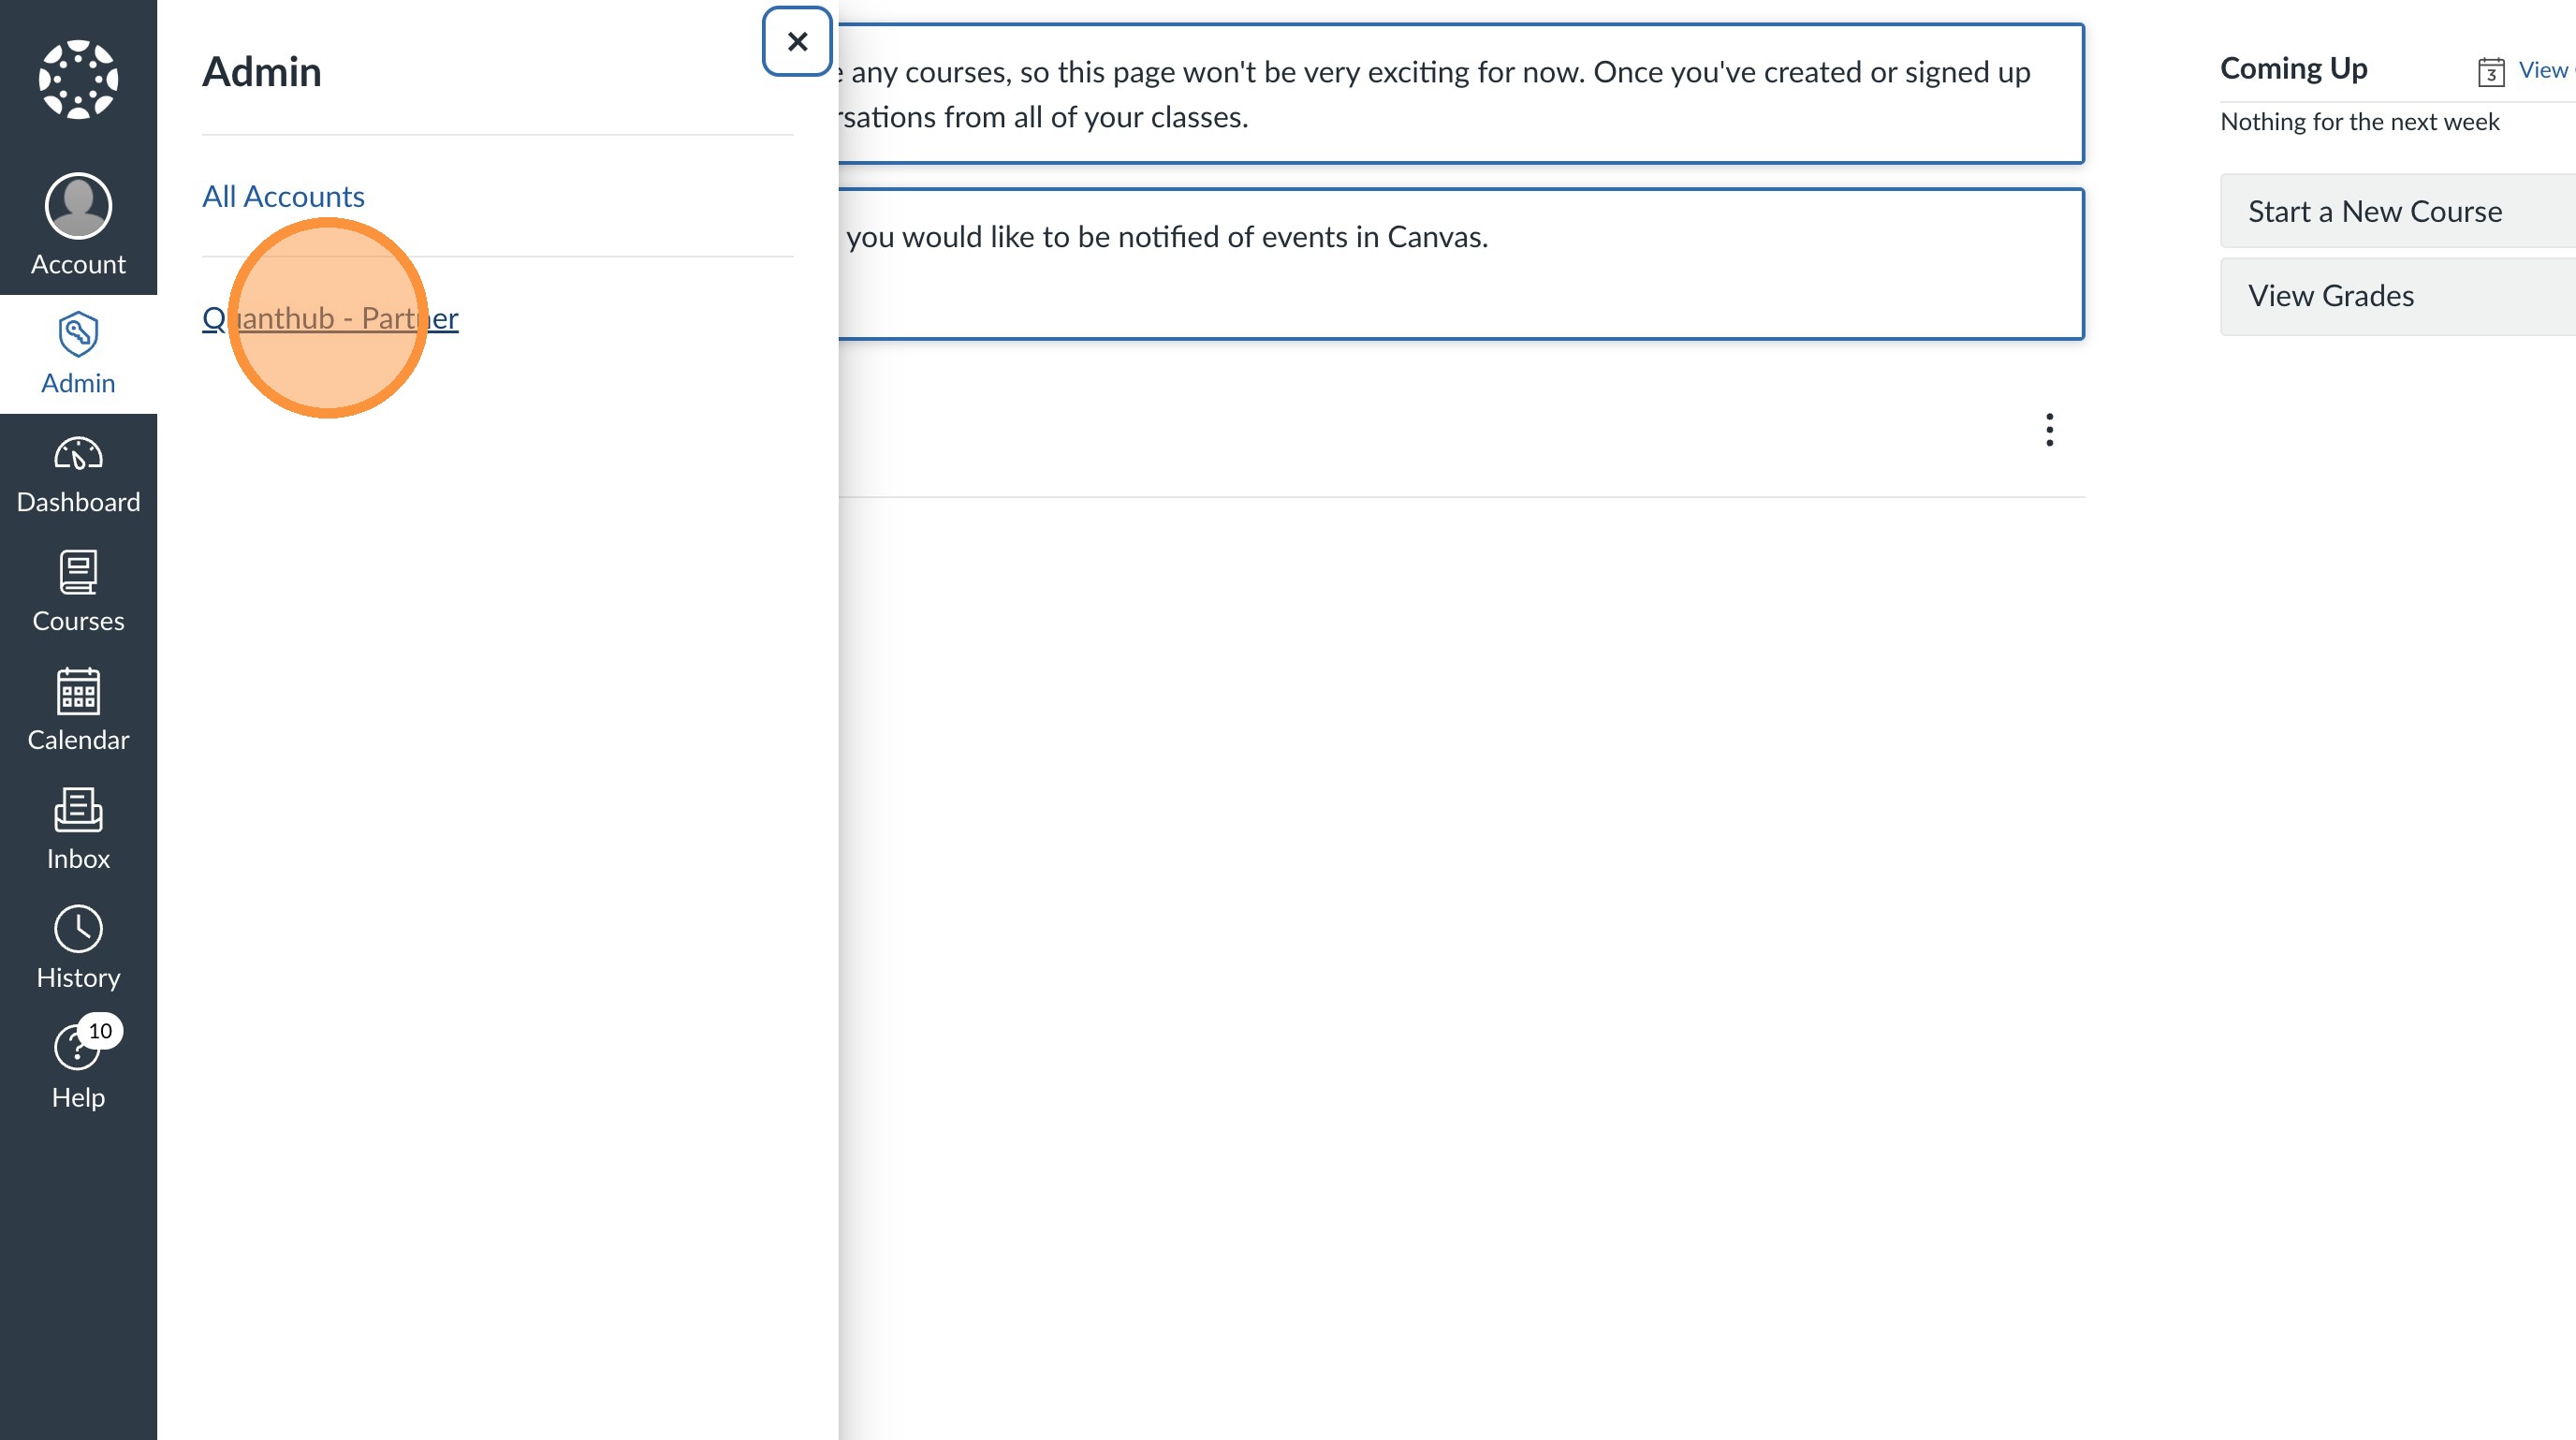2576x1440 pixels.
Task: Open the Courses book icon
Action: click(x=78, y=573)
